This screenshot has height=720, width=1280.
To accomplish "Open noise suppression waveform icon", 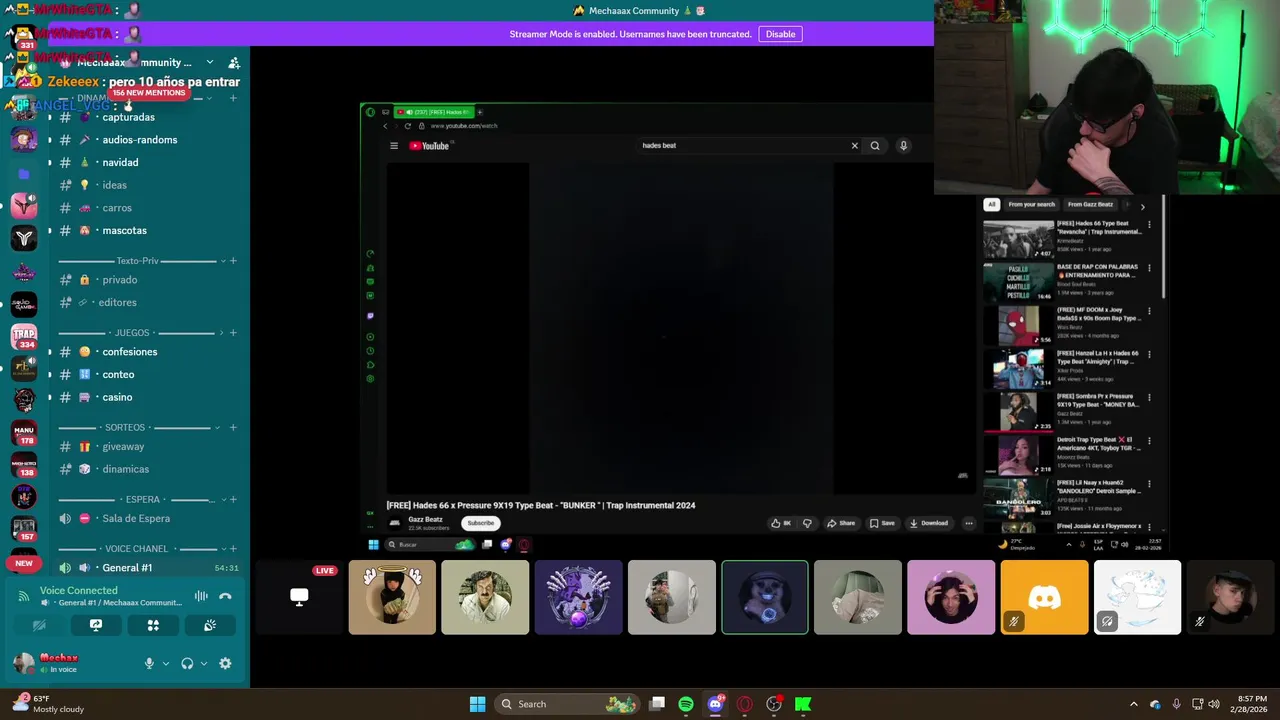I will tap(201, 596).
